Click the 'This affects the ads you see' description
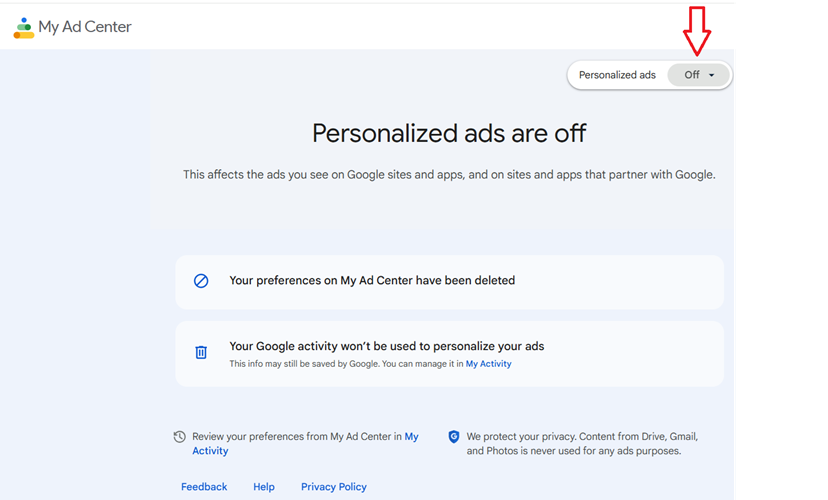Screen dimensions: 828x500 pos(449,175)
